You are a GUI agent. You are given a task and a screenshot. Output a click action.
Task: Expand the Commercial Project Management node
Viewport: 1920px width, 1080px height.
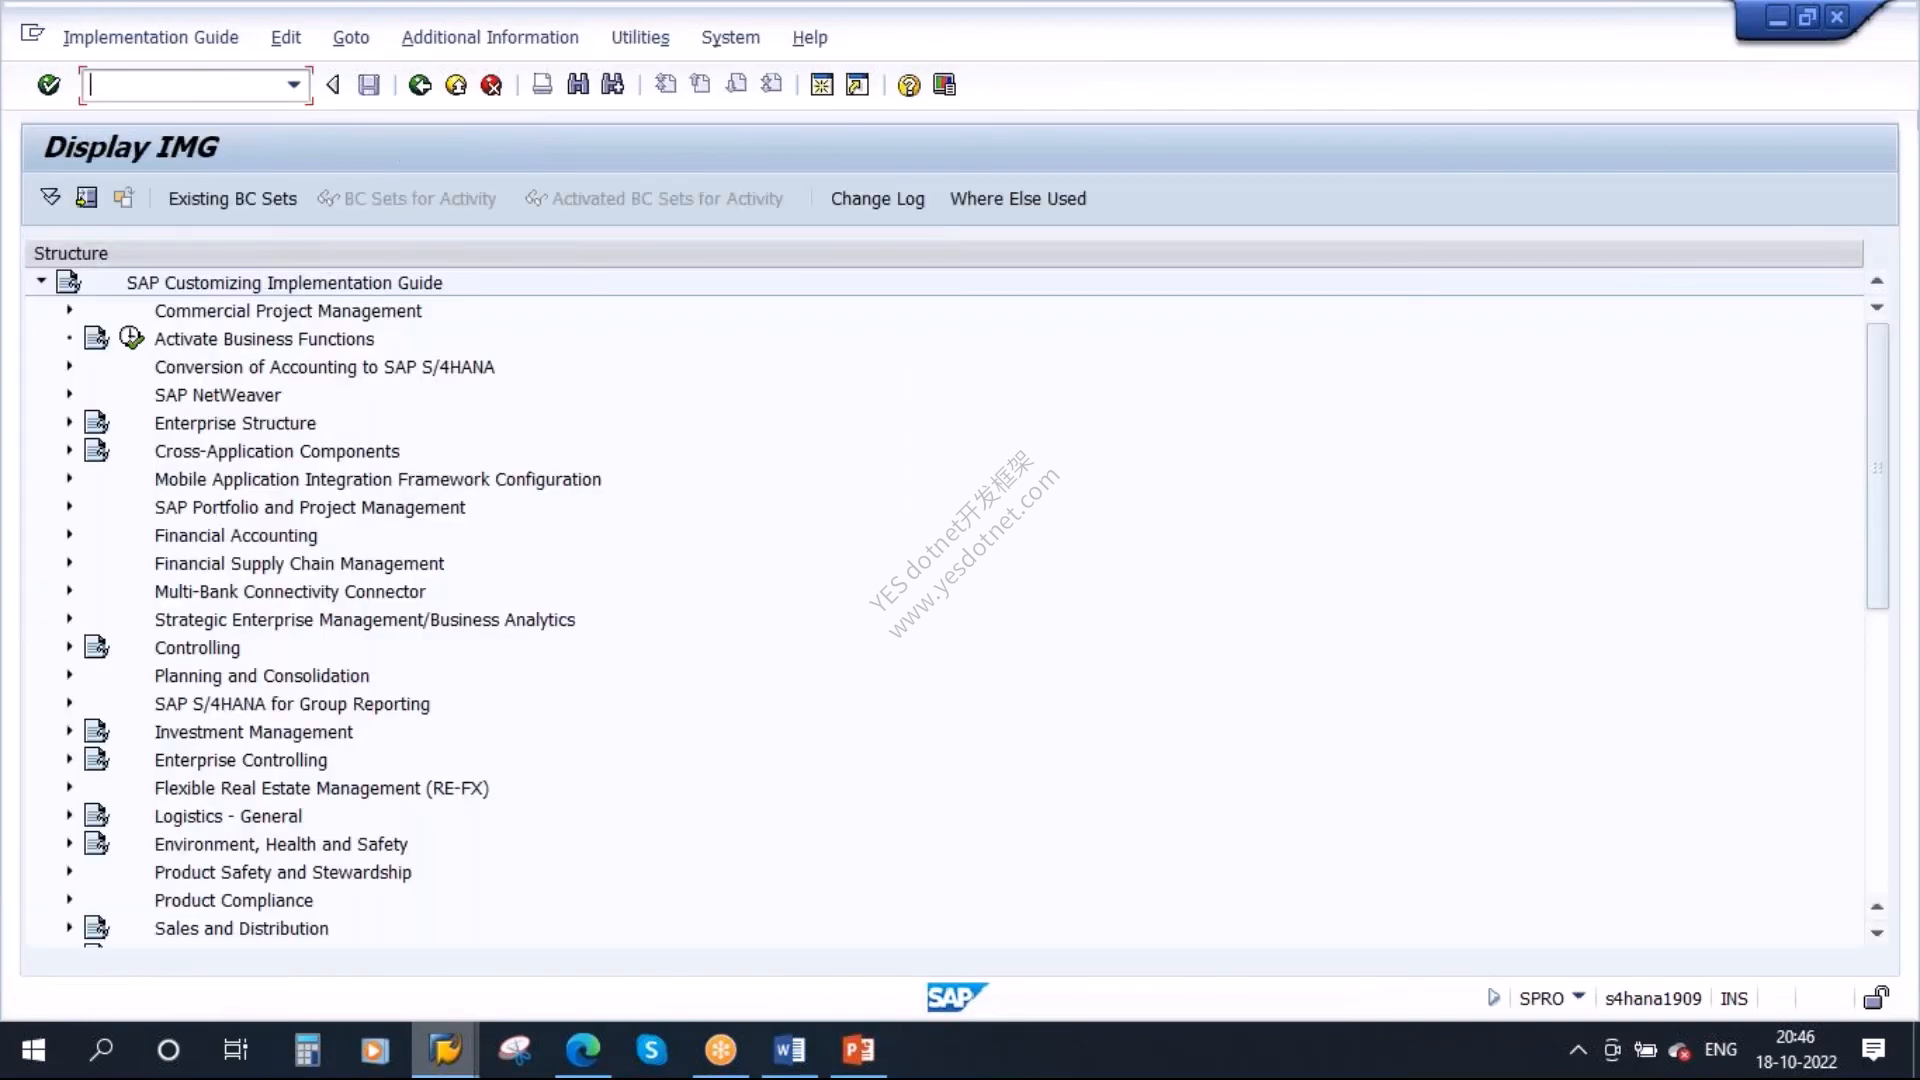click(69, 310)
